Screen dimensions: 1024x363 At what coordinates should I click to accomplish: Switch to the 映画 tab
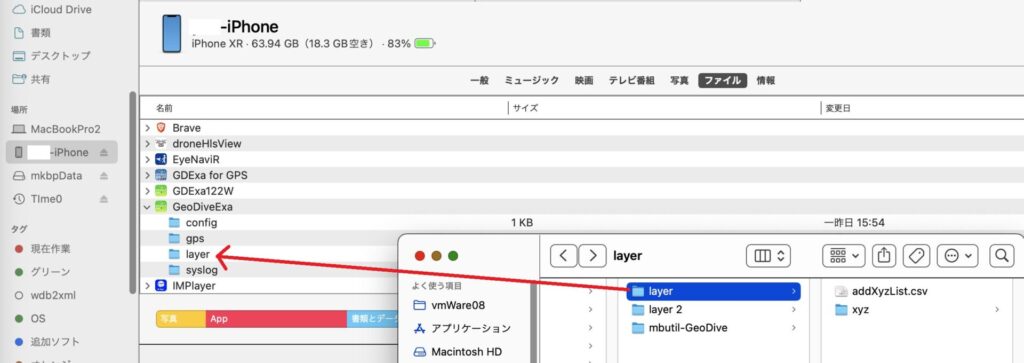tap(584, 80)
